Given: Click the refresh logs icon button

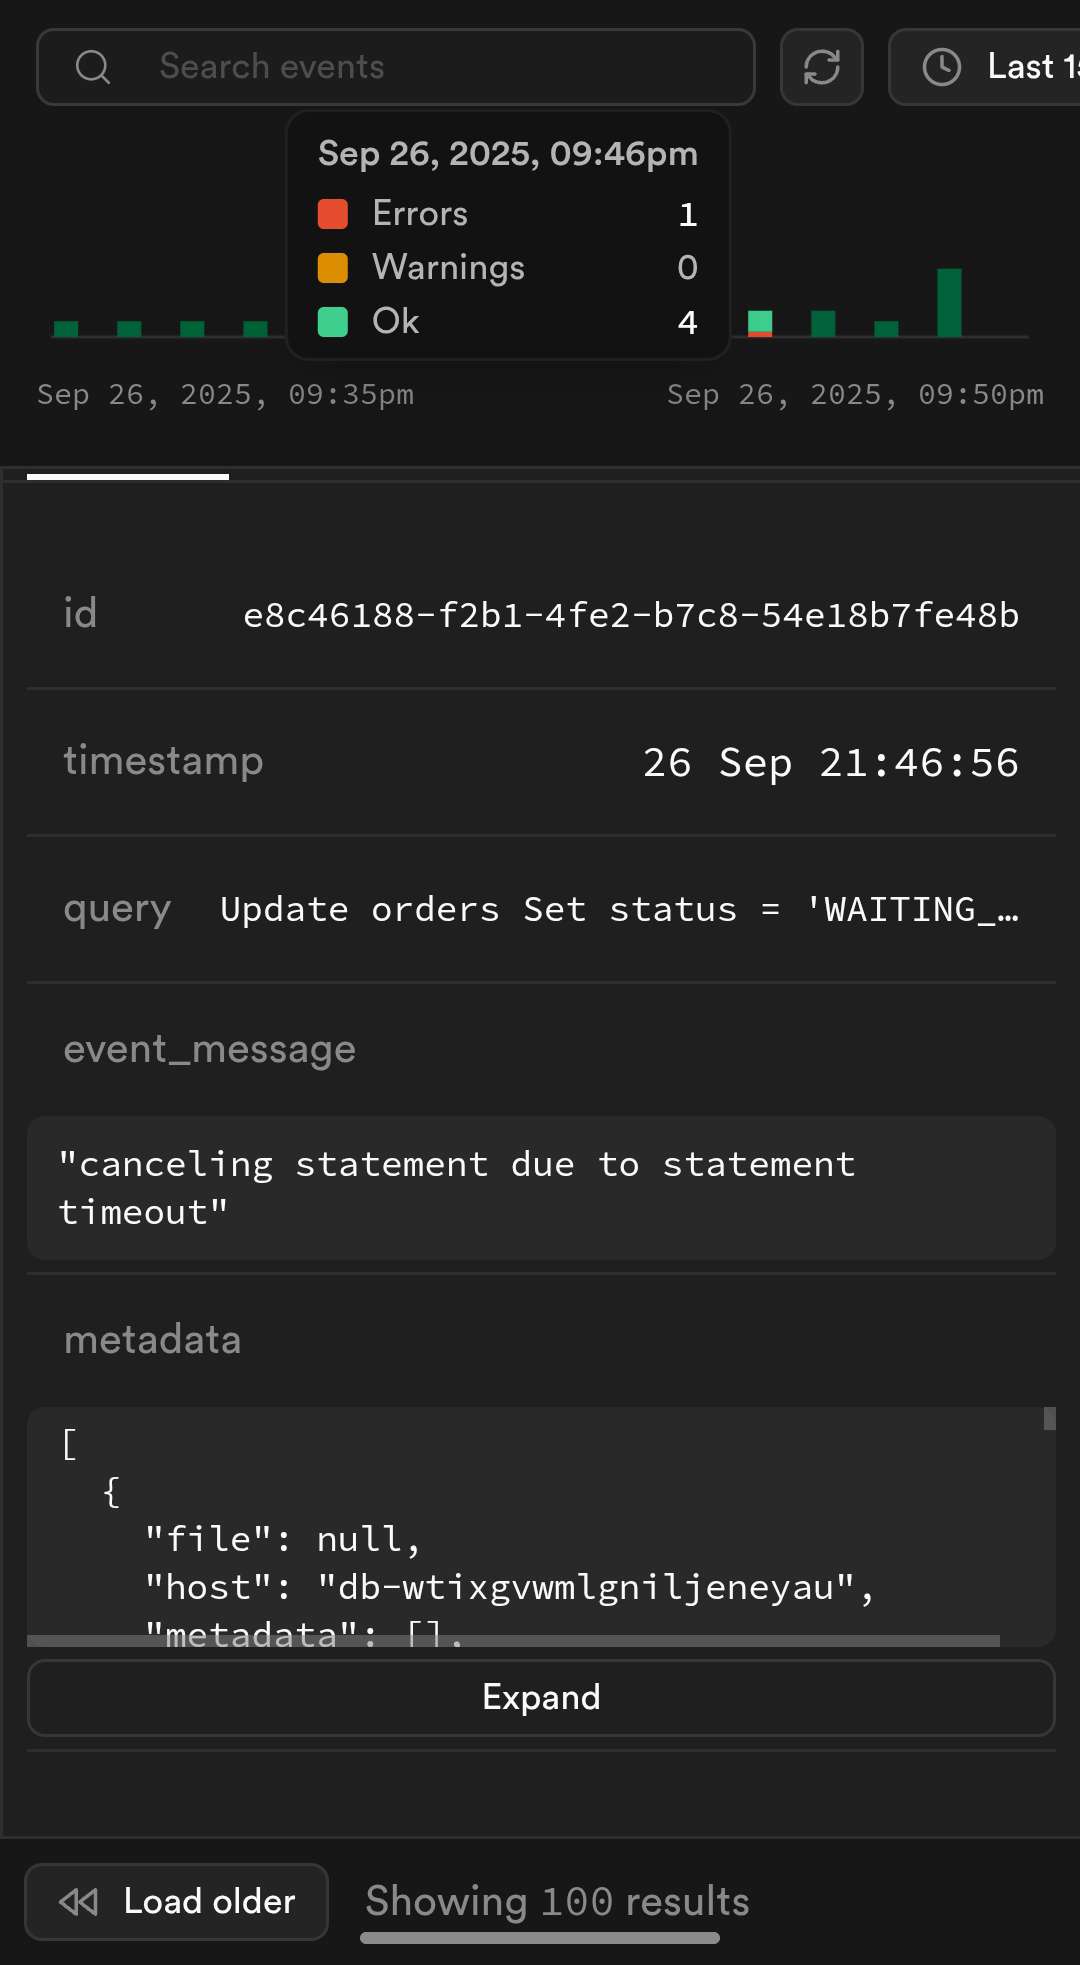Looking at the screenshot, I should (x=821, y=67).
